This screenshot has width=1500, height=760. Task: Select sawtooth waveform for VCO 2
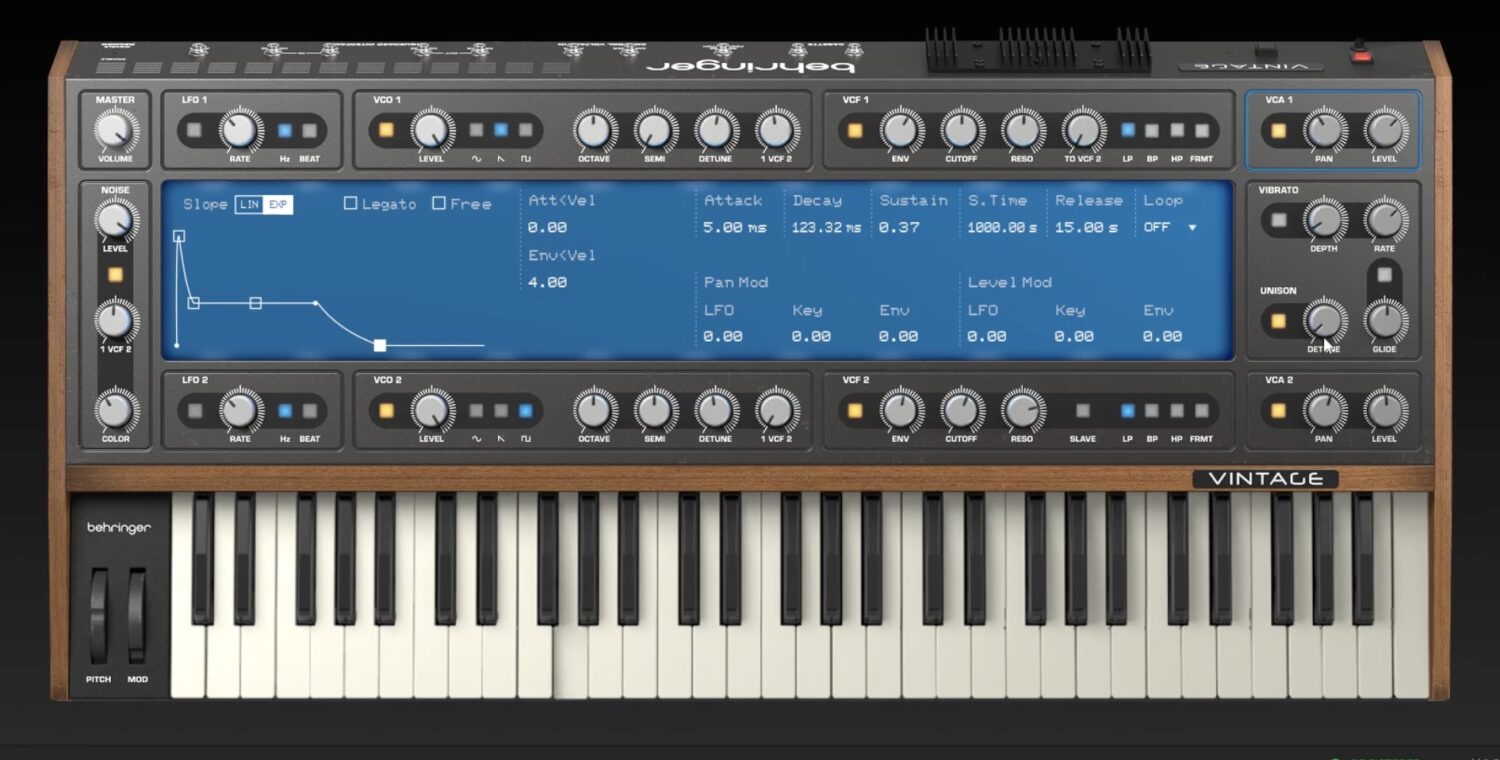point(501,410)
